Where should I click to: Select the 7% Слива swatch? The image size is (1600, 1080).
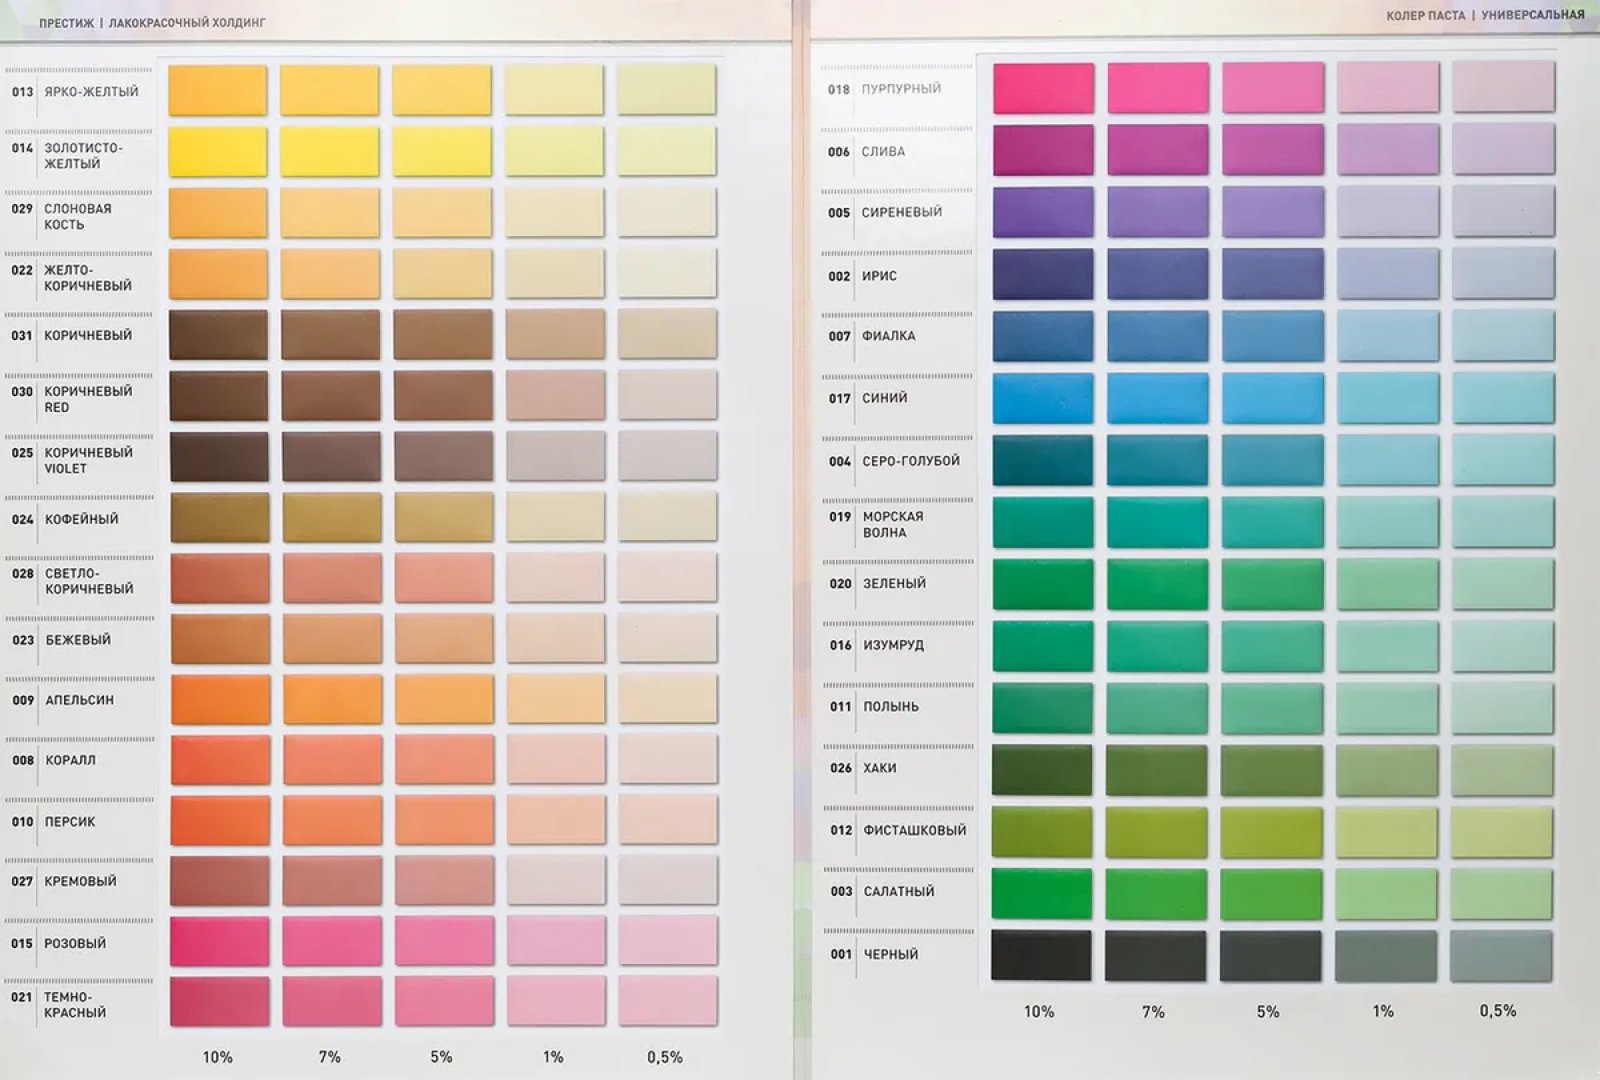(1158, 150)
